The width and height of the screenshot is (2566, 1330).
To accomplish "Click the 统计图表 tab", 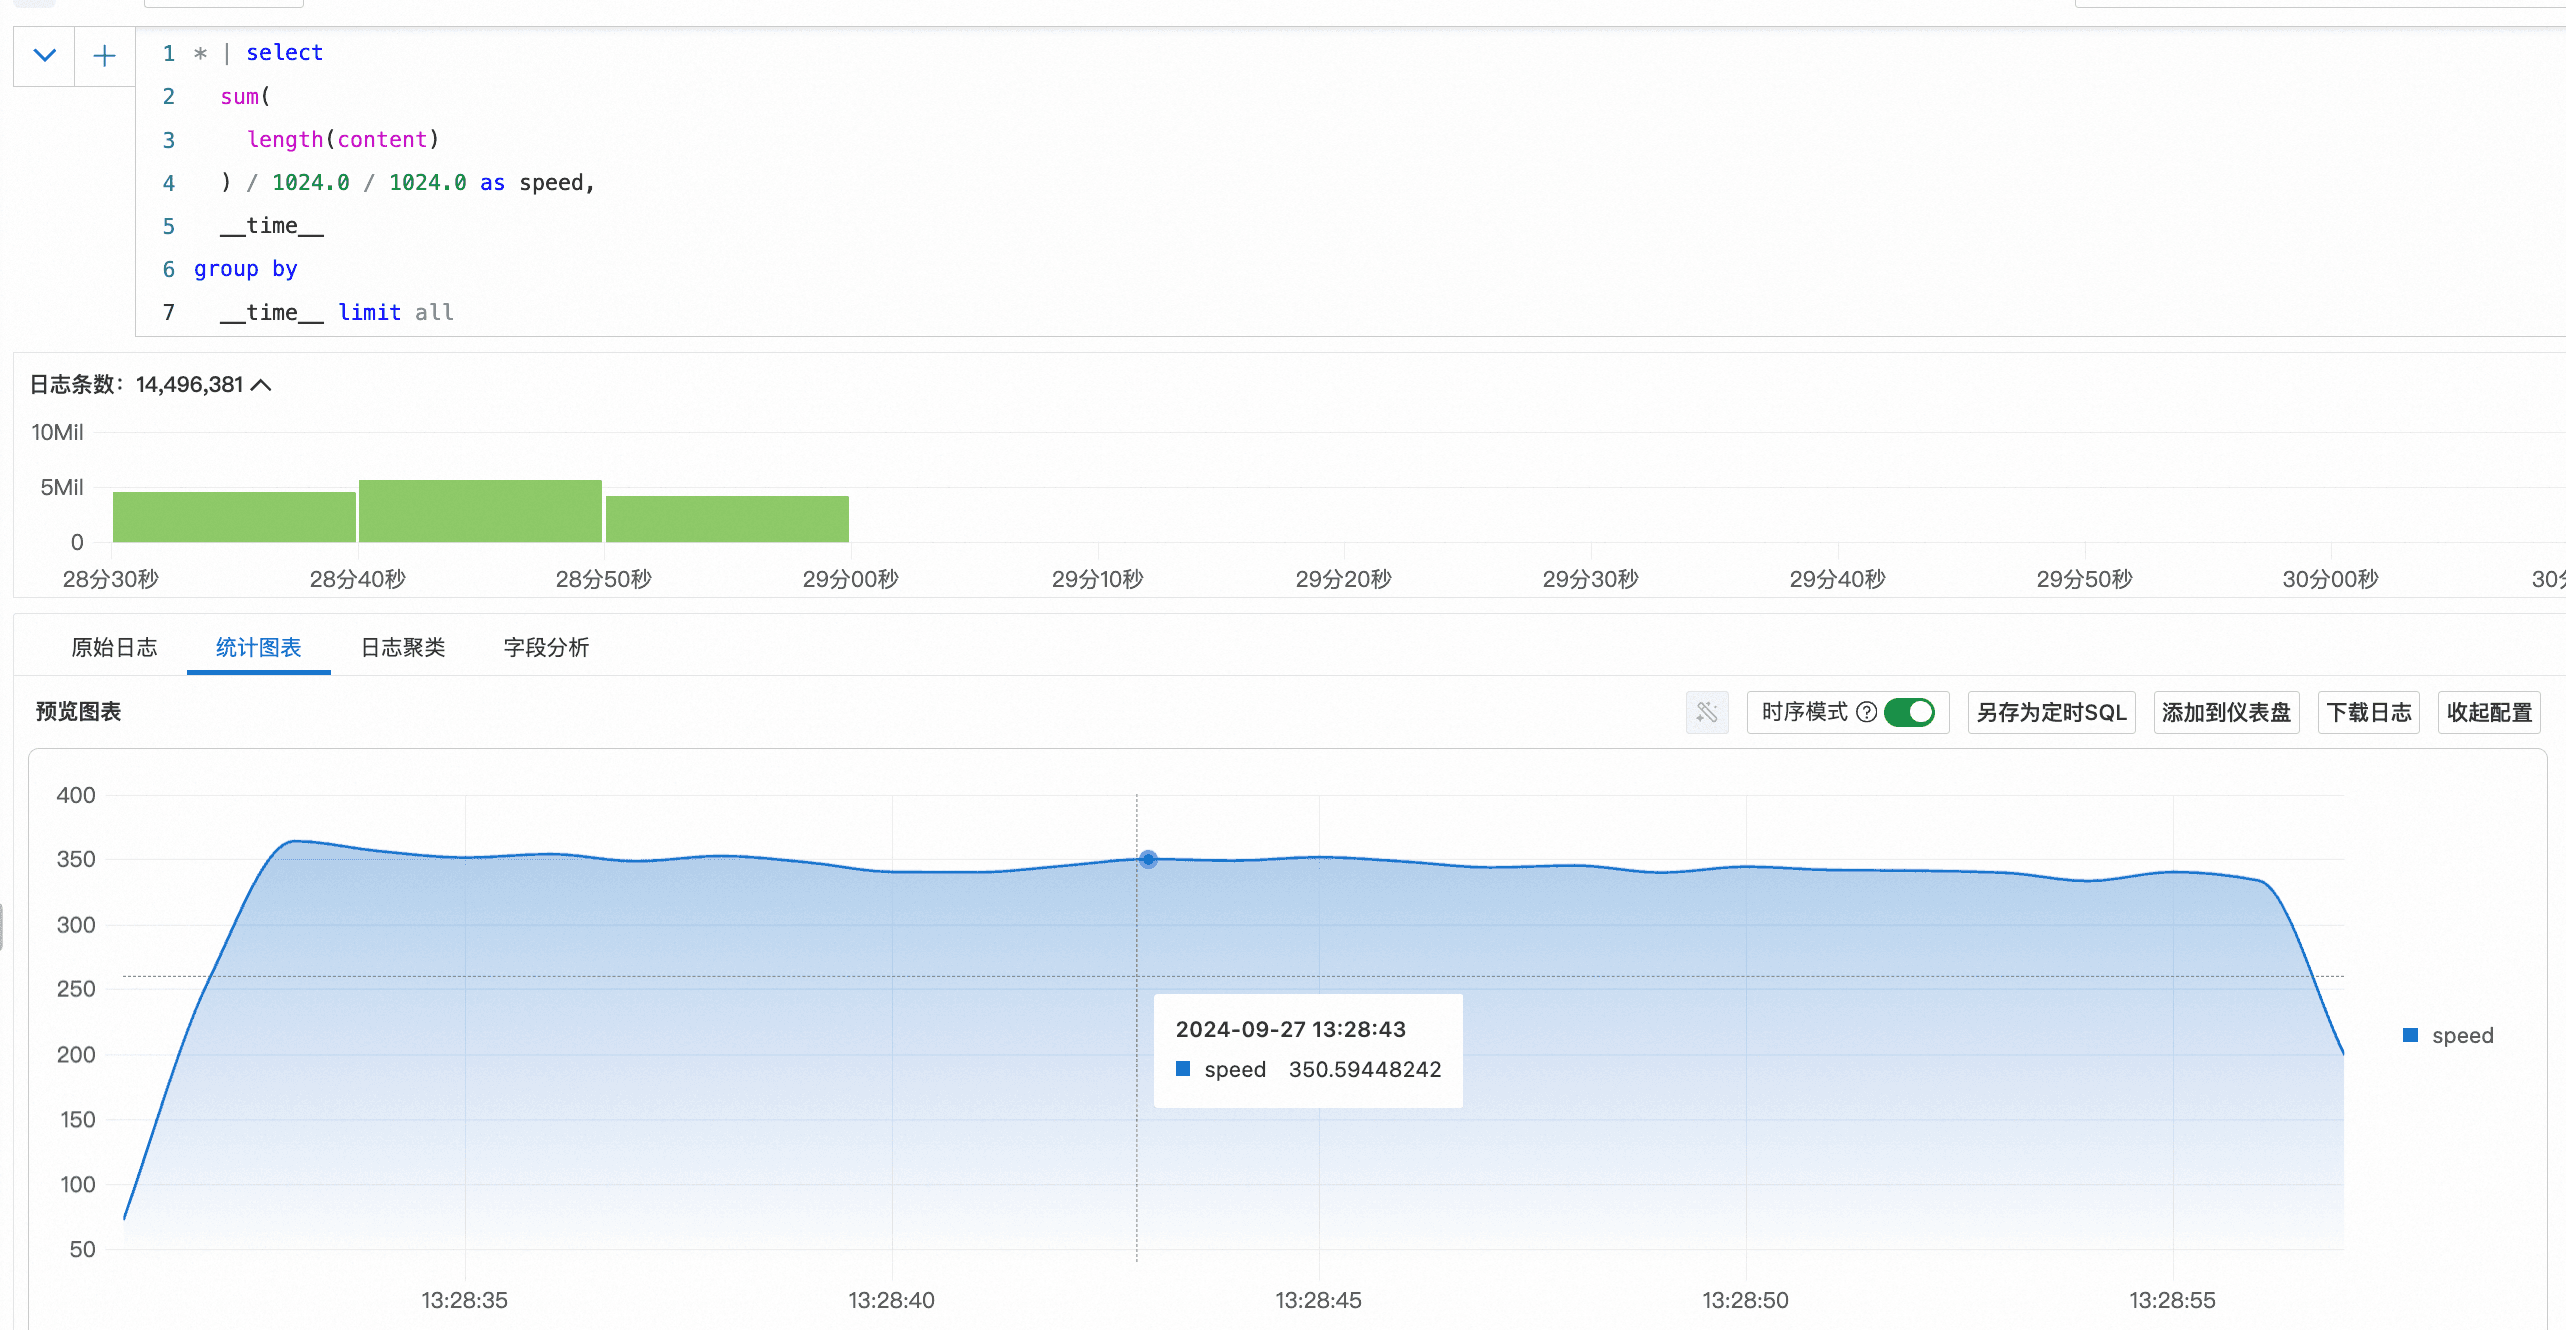I will (x=258, y=647).
